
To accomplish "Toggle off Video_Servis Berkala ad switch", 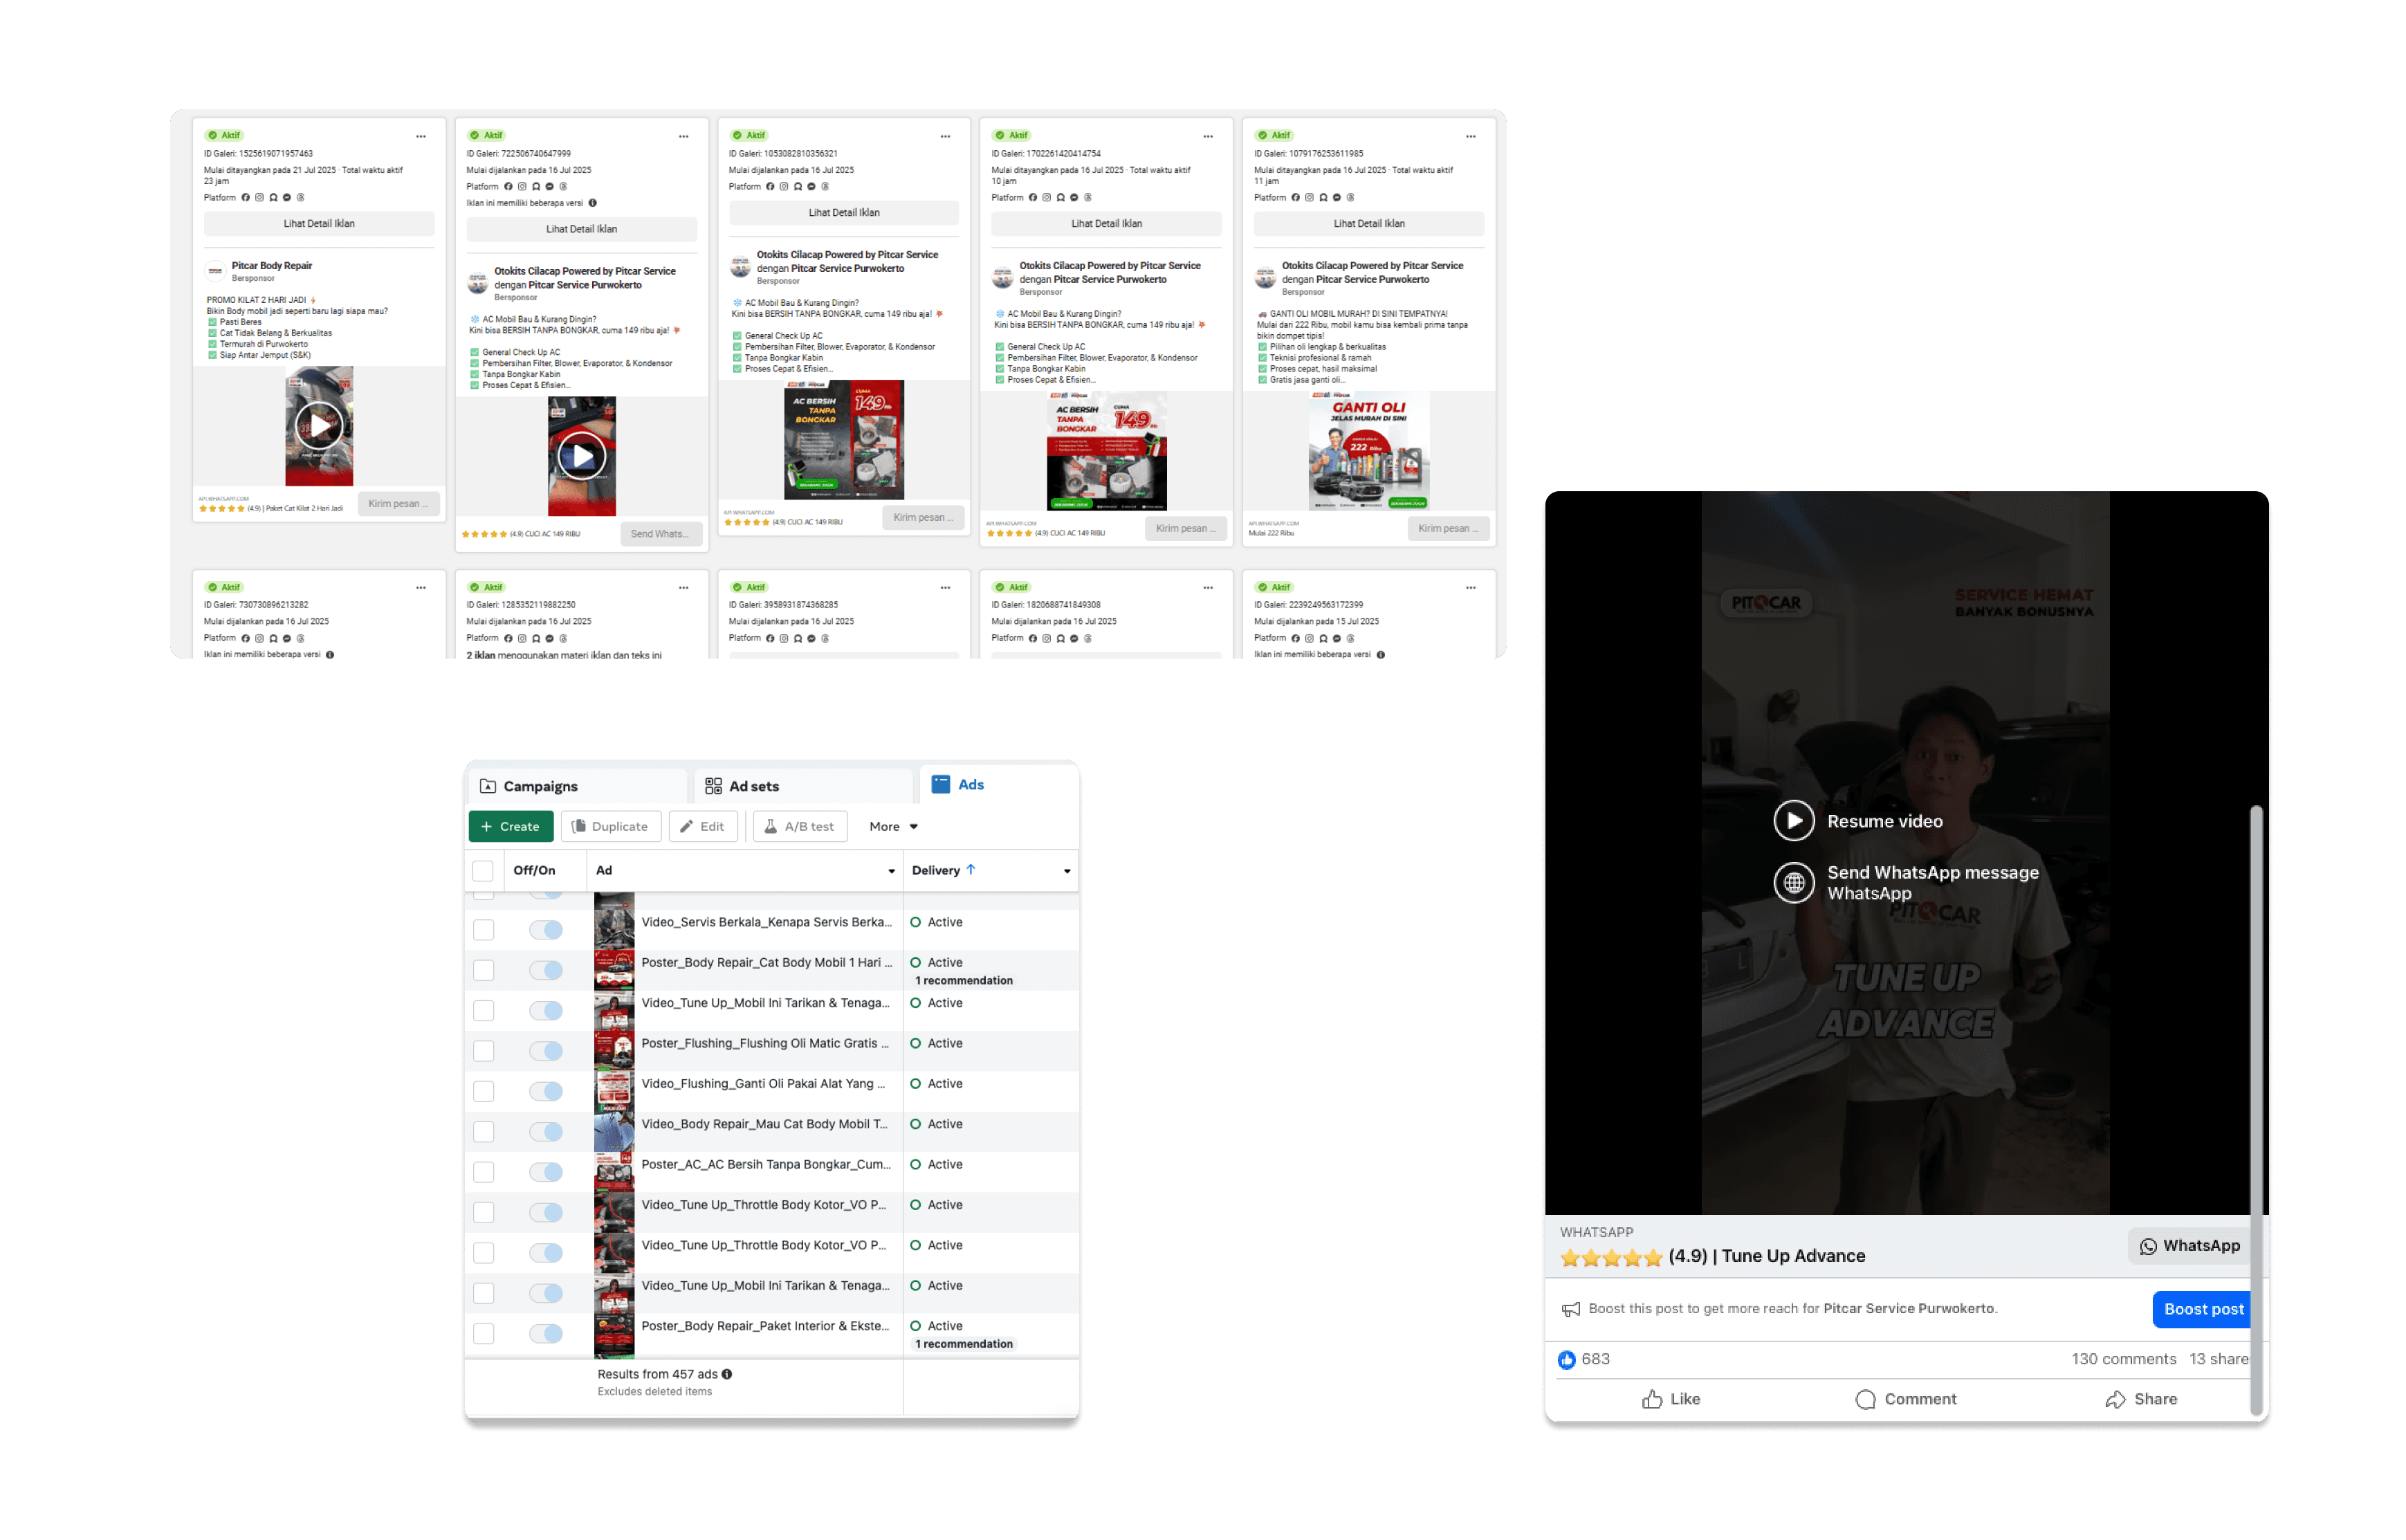I will pyautogui.click(x=546, y=929).
